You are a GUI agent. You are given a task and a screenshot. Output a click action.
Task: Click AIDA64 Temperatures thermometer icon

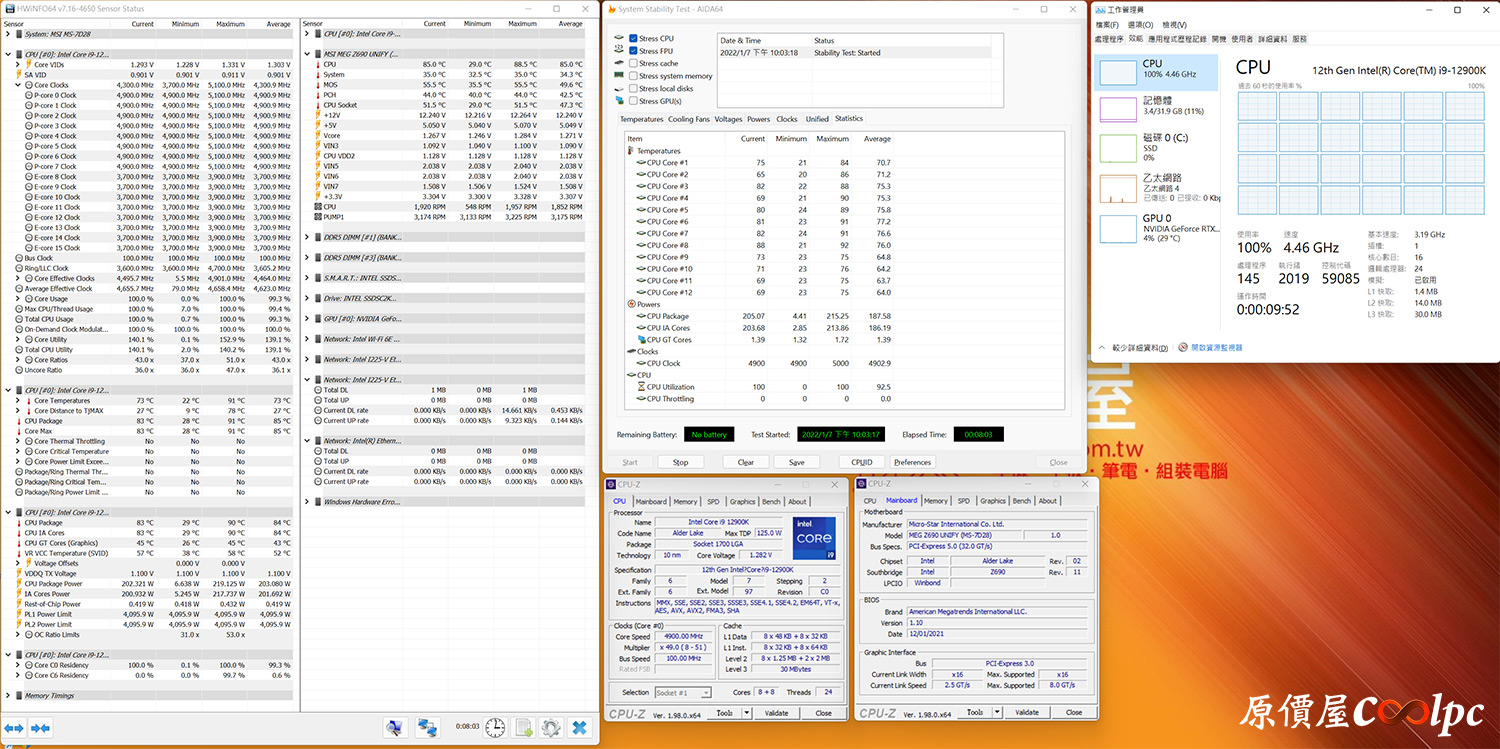(x=631, y=151)
